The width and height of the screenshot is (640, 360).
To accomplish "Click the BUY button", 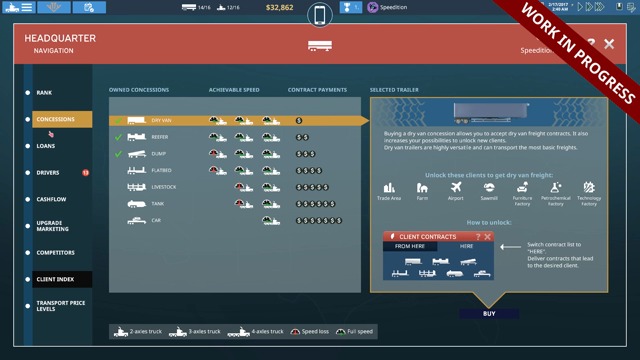I will pyautogui.click(x=489, y=313).
